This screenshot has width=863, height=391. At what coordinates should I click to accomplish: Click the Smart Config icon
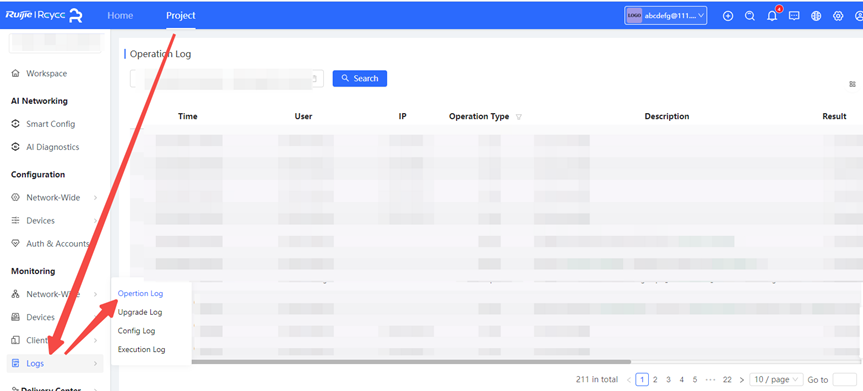pyautogui.click(x=15, y=124)
